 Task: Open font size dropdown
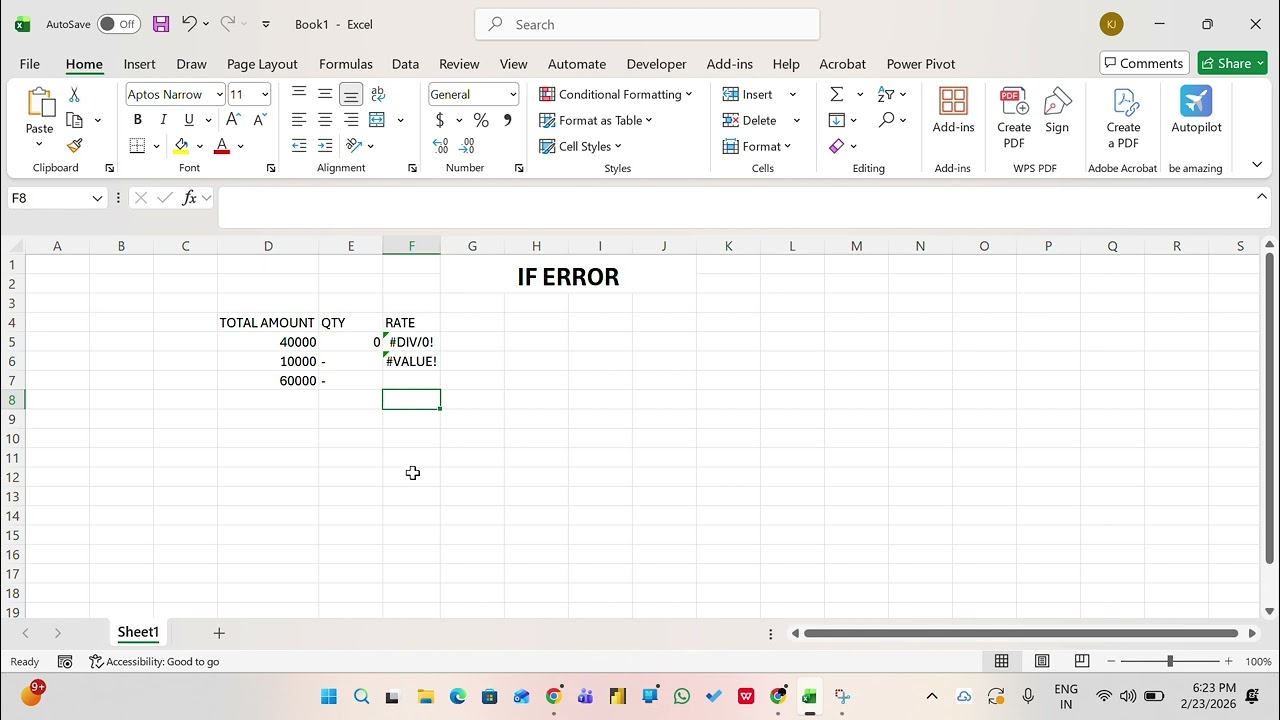click(265, 94)
